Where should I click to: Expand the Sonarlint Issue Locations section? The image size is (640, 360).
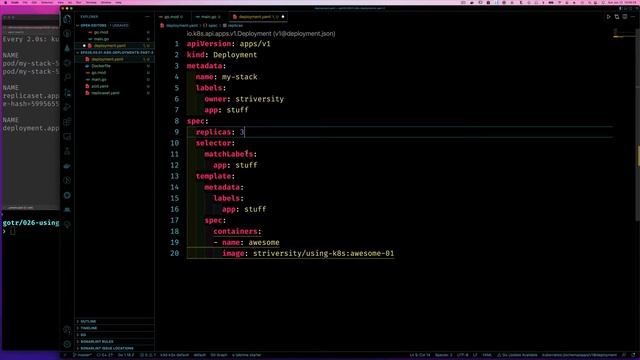pos(115,348)
